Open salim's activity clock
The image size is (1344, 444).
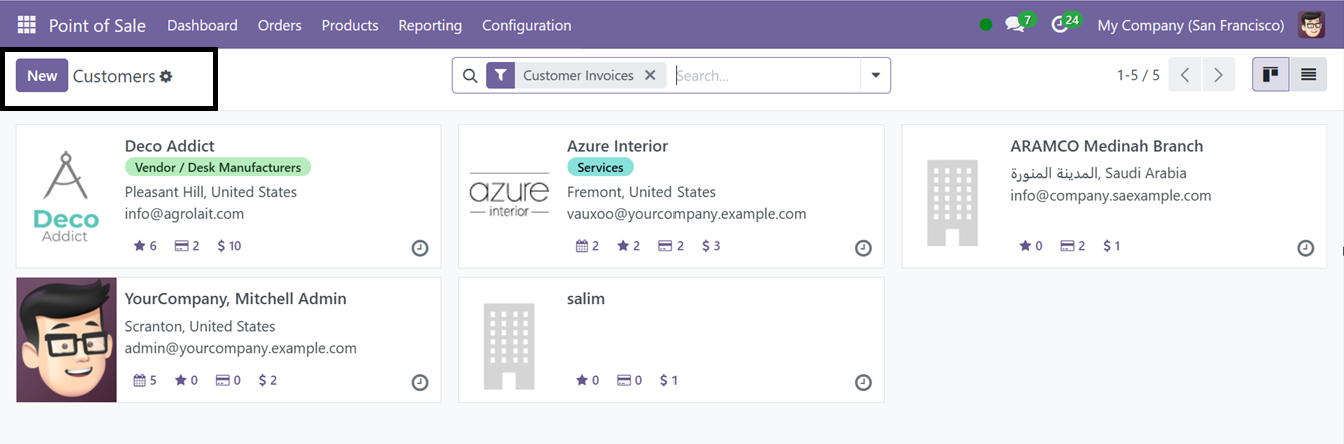(x=863, y=382)
